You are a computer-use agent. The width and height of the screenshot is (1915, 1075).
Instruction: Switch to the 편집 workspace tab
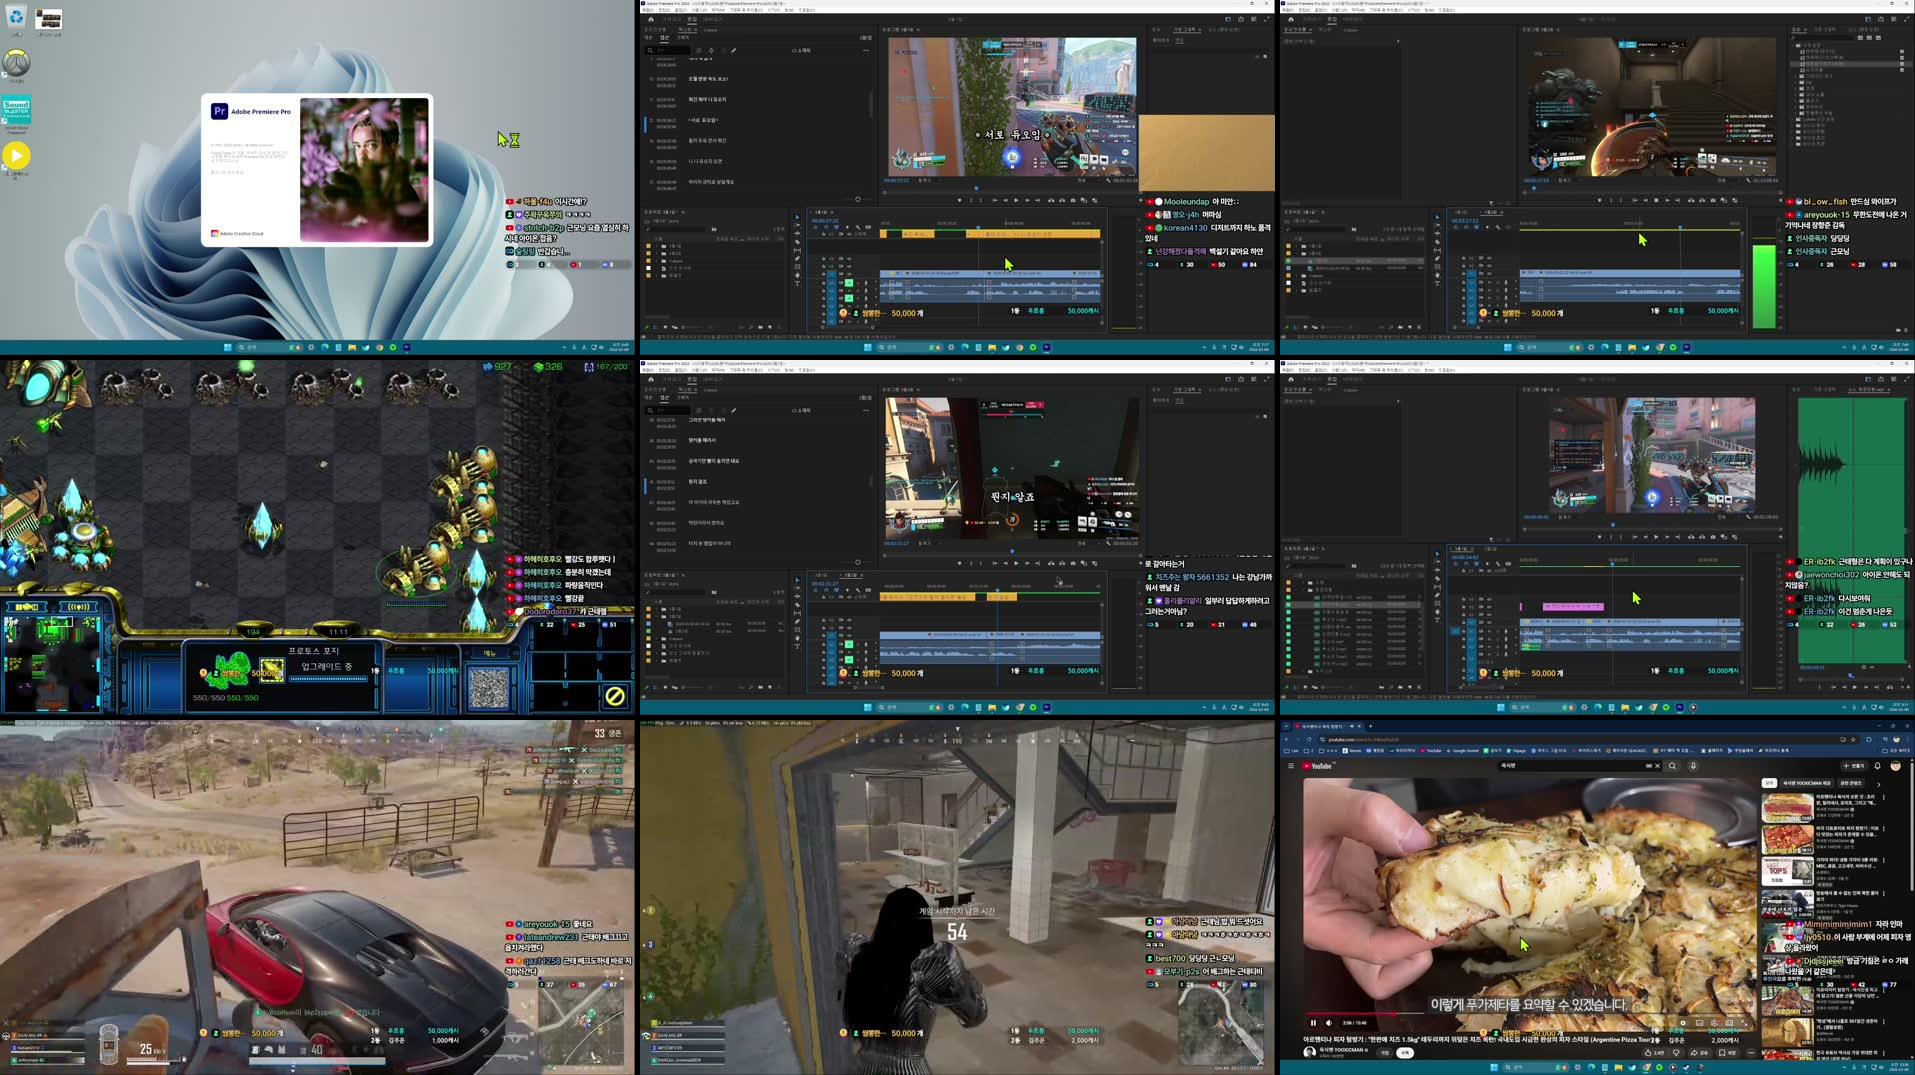694,20
